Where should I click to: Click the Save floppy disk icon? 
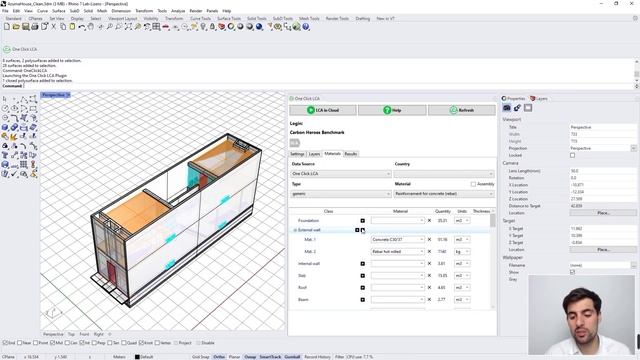(25, 27)
